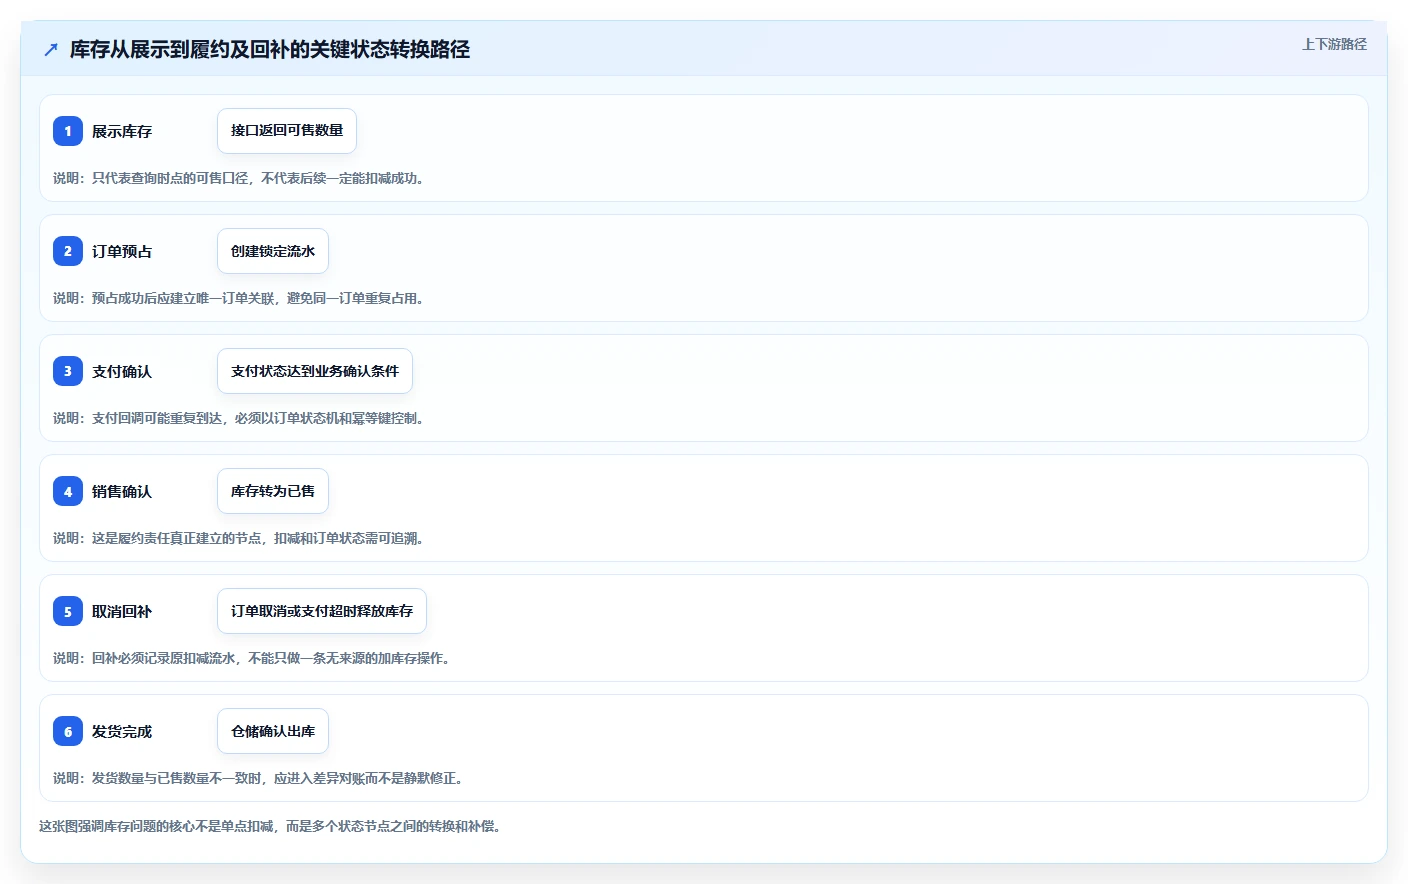Screen dimensions: 1408x884
Task: Click the arrow icon beside the header title
Action: (x=51, y=50)
